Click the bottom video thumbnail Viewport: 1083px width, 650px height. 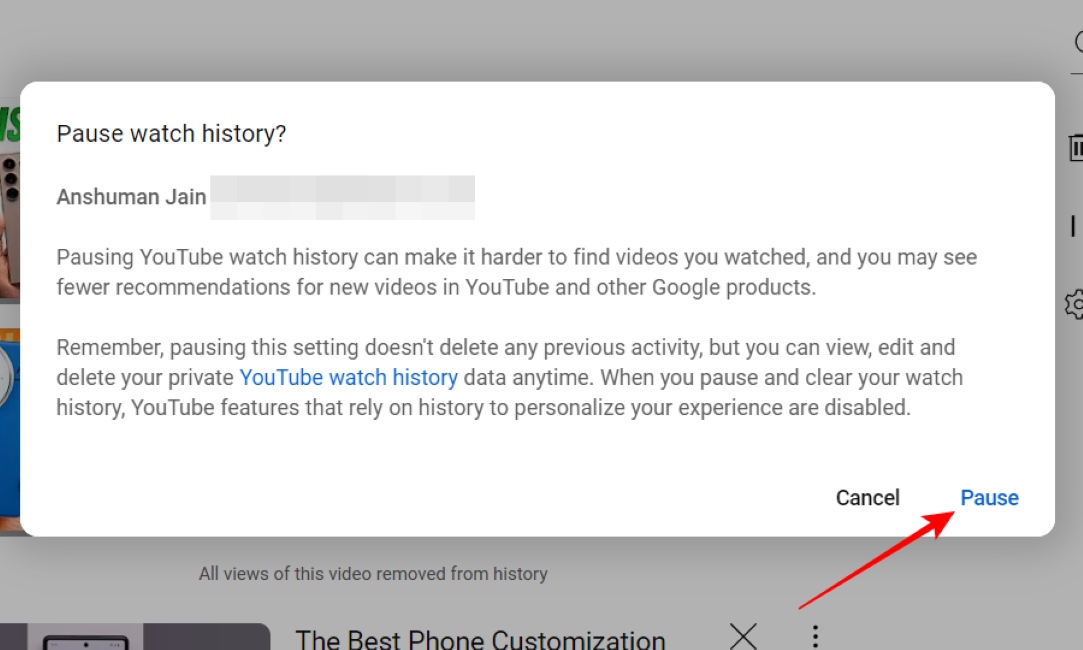135,637
